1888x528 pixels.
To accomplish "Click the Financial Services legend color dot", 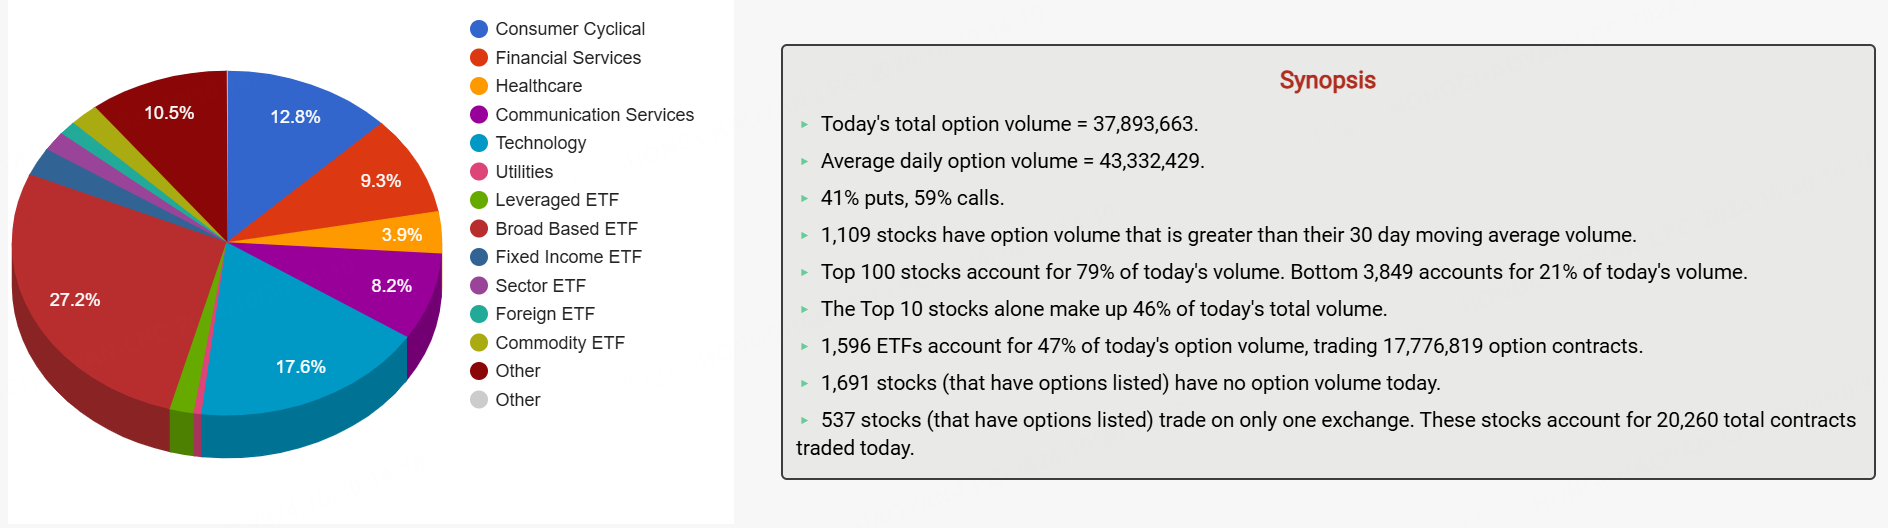I will click(479, 58).
